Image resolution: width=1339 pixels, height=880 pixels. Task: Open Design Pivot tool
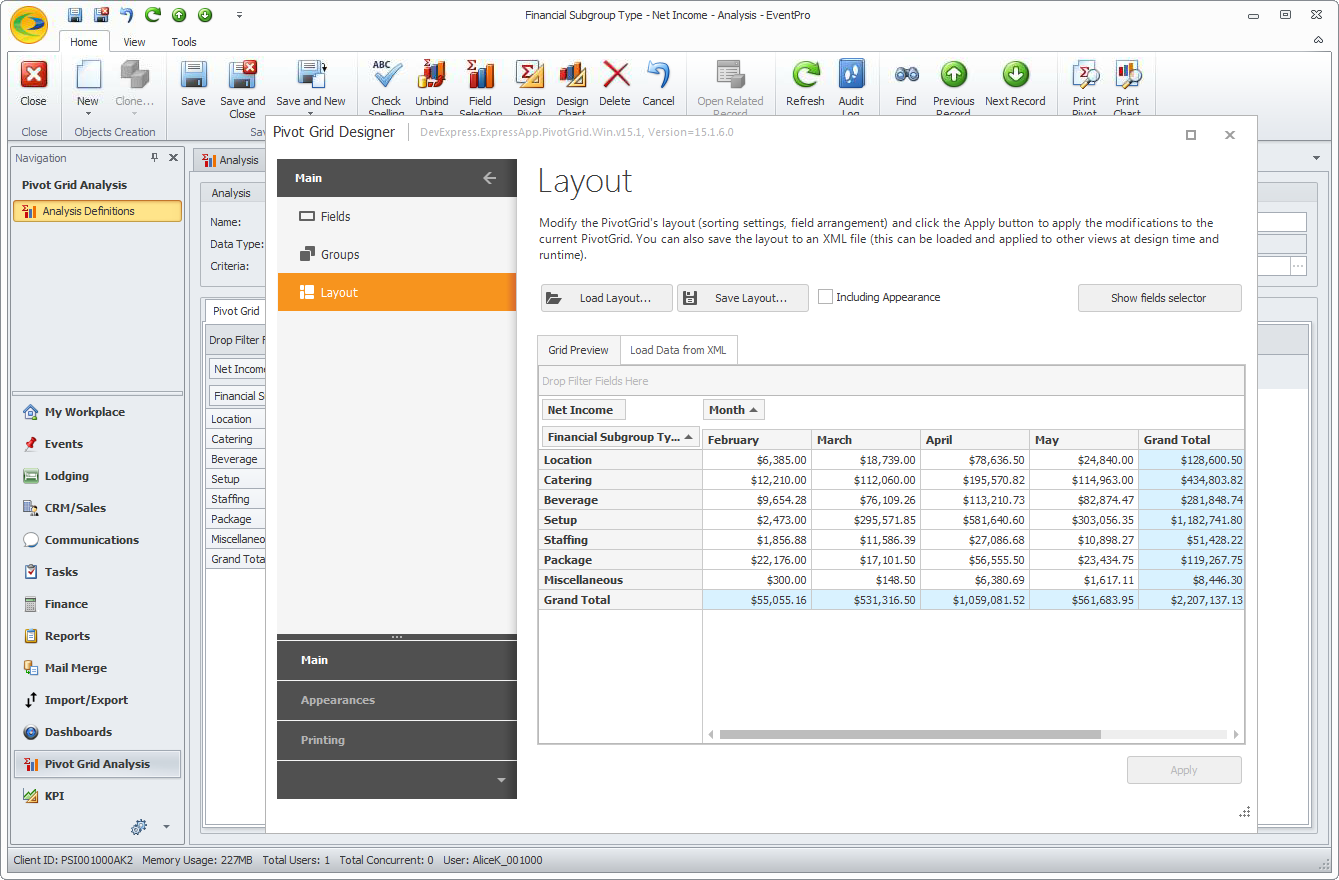[x=529, y=76]
